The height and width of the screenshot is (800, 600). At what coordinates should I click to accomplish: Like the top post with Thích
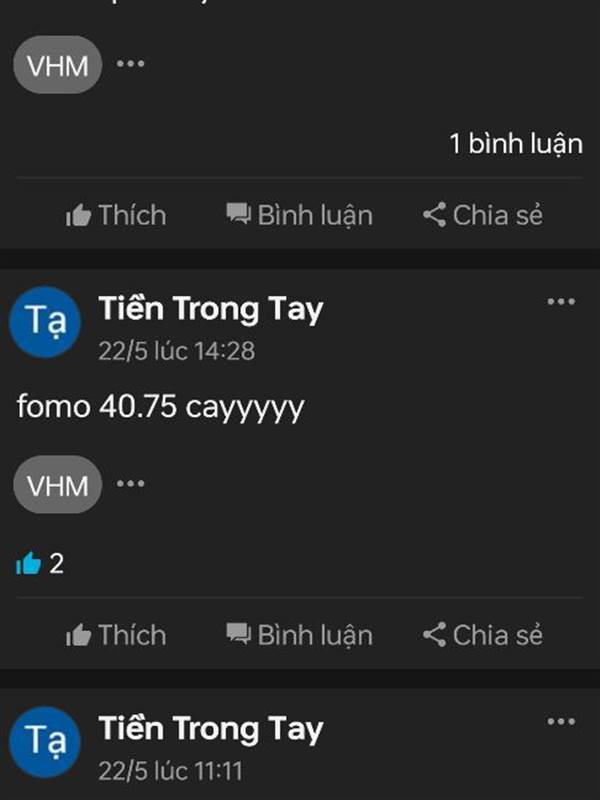[x=116, y=215]
